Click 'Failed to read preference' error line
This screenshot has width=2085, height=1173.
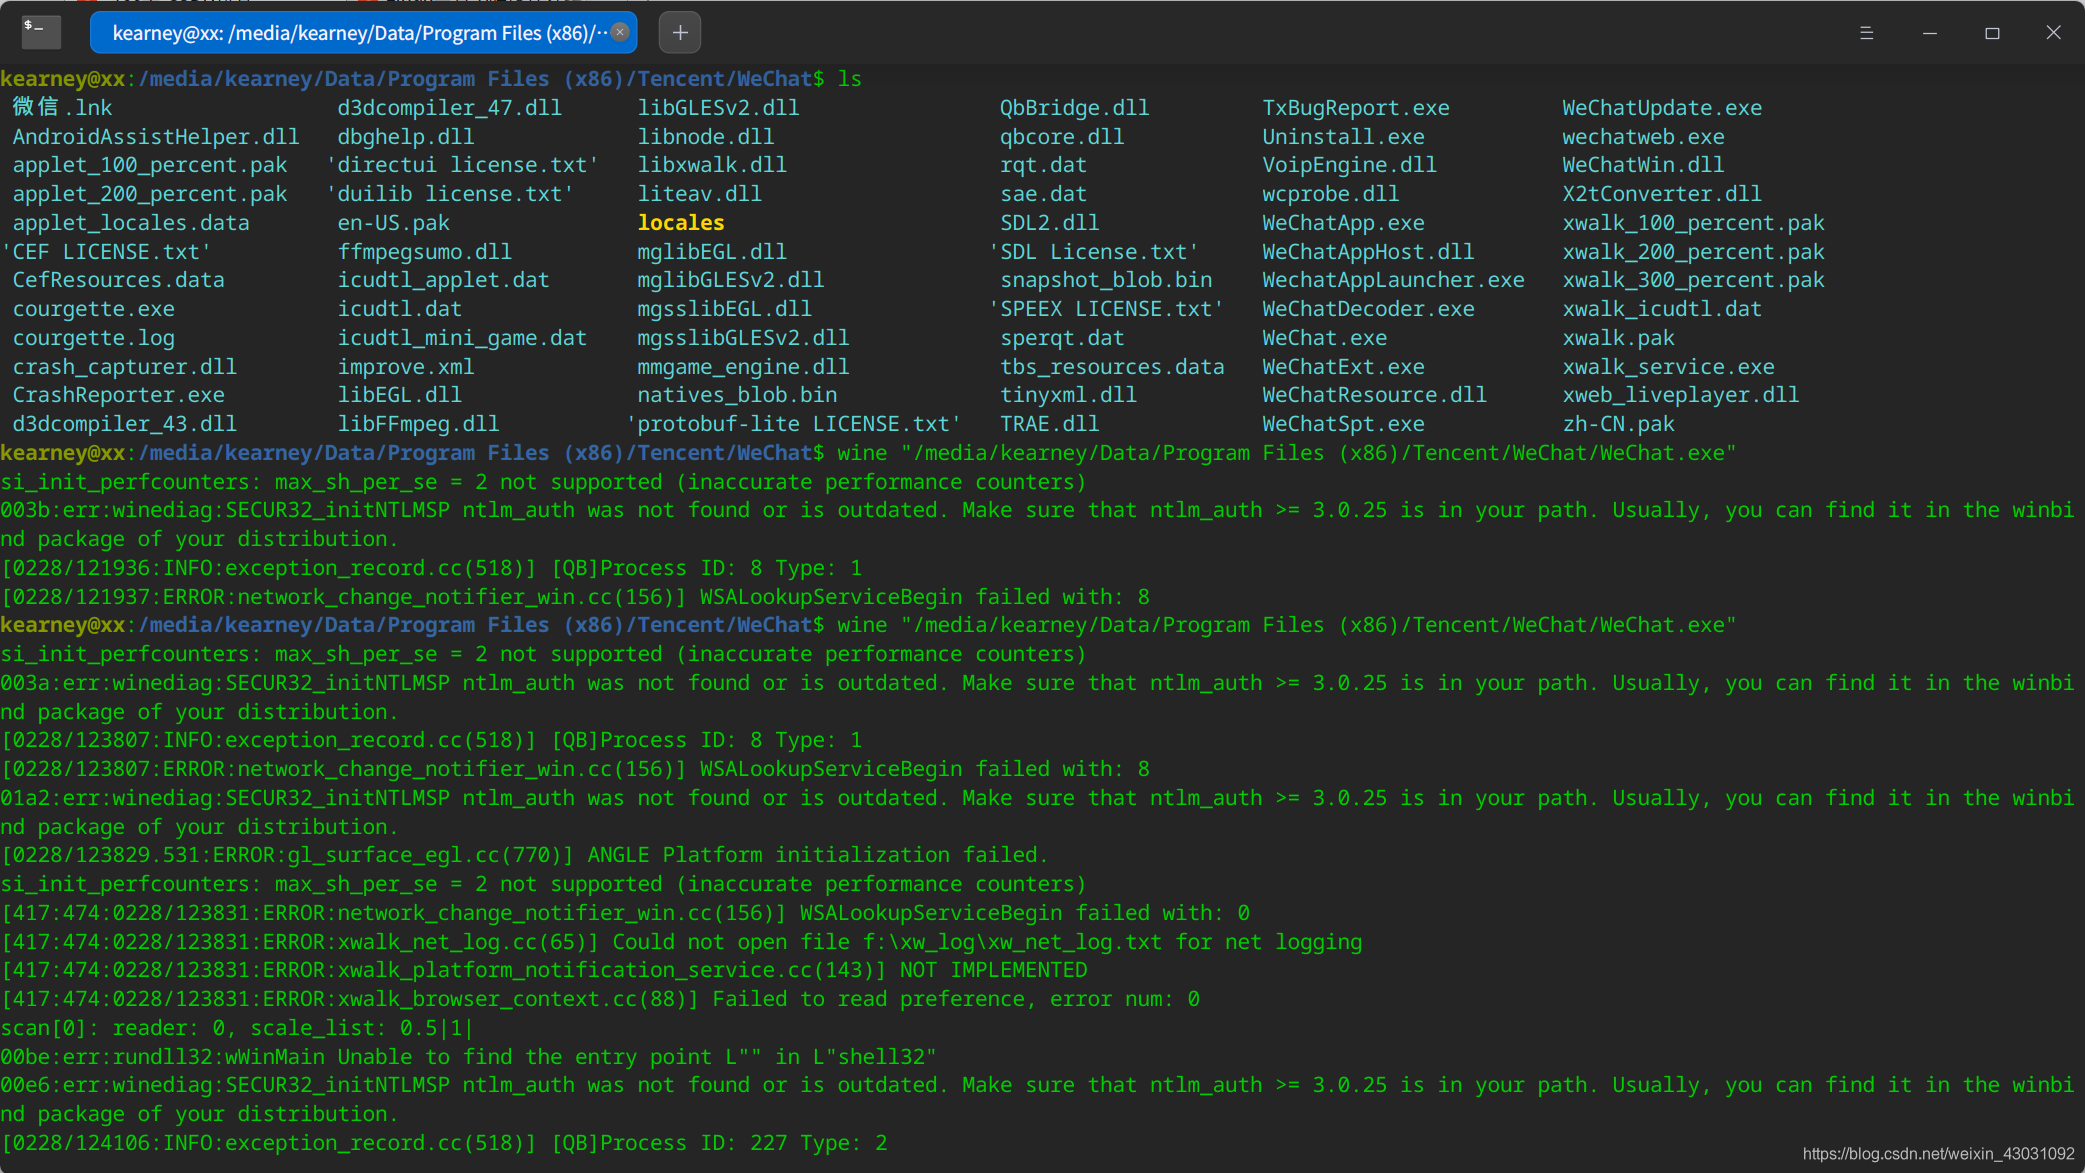coord(600,999)
